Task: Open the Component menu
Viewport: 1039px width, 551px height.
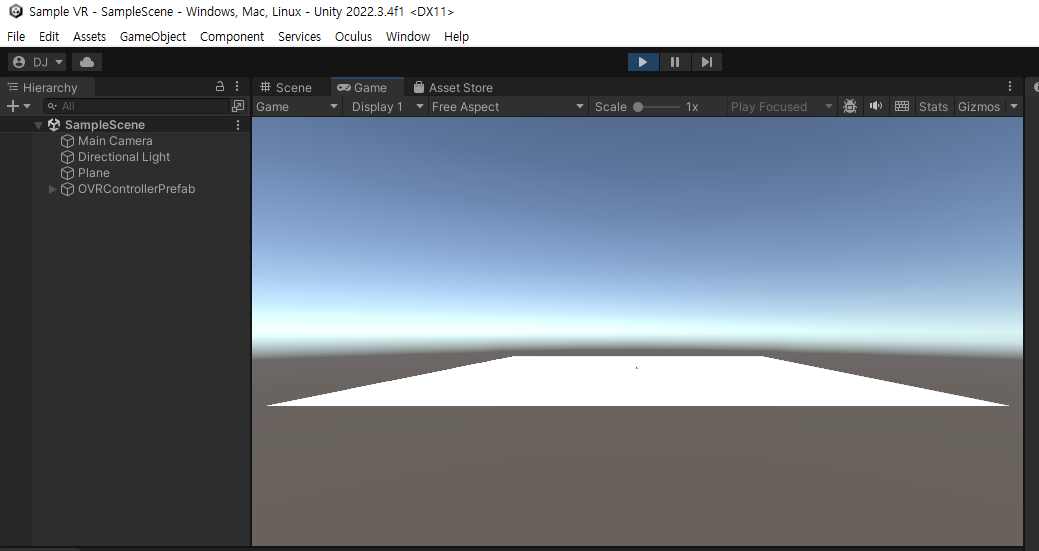Action: tap(232, 36)
